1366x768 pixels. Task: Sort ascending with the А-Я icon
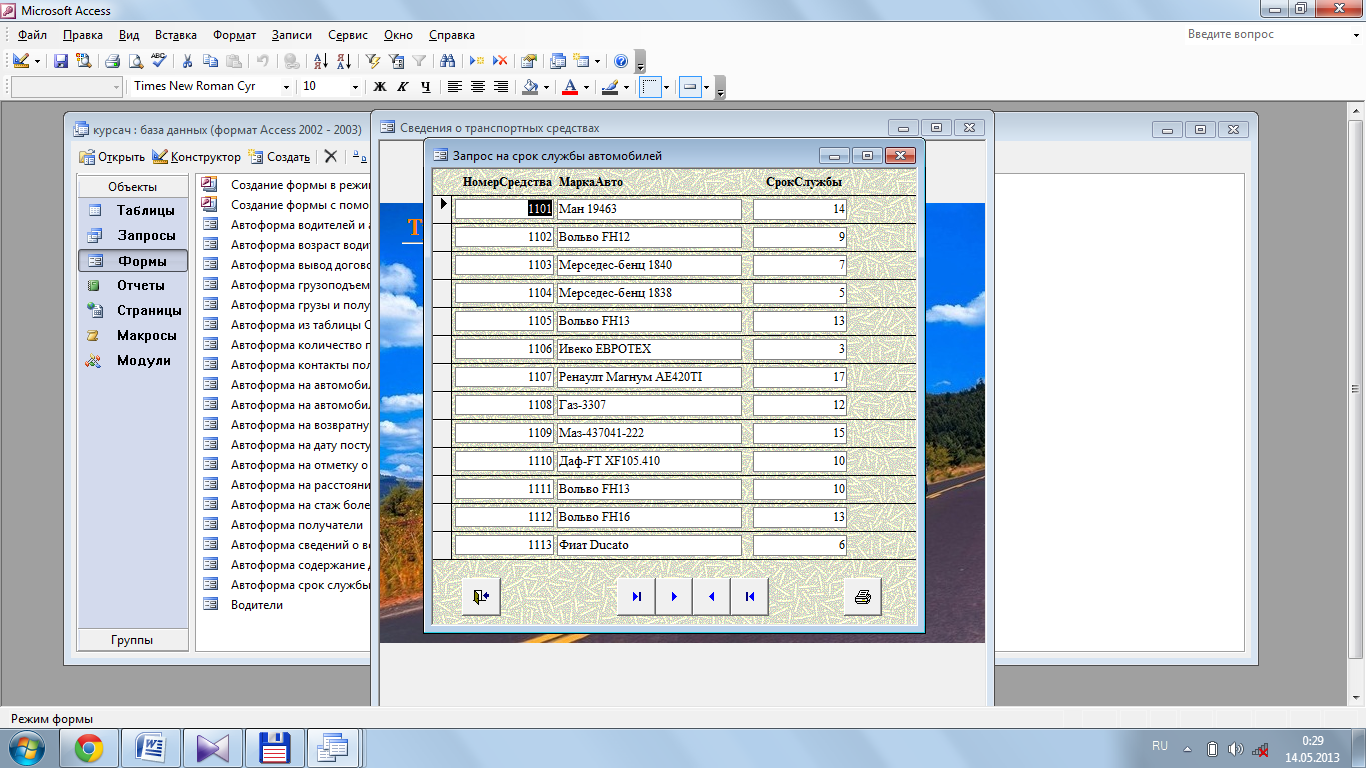click(x=320, y=61)
